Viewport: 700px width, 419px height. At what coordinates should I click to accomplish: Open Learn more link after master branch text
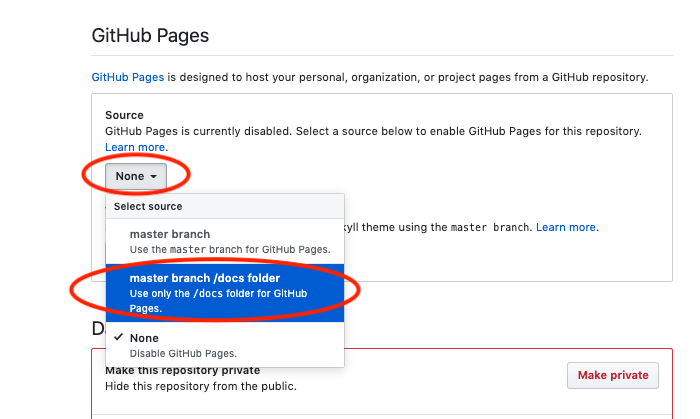tap(566, 227)
